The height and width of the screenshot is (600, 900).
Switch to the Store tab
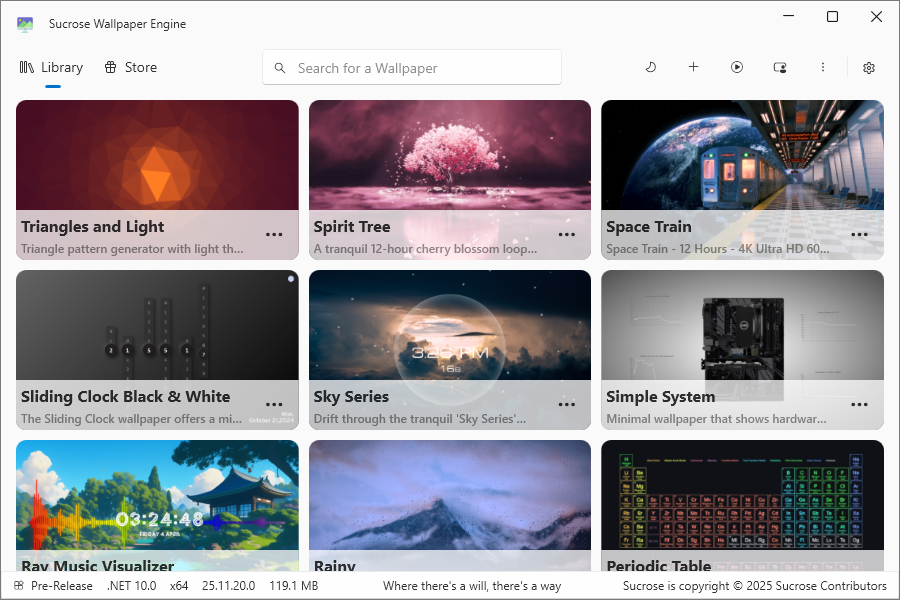[x=130, y=67]
